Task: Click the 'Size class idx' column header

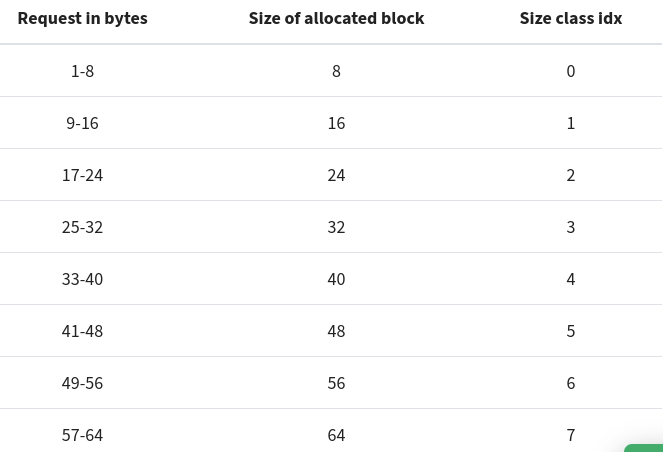Action: click(x=571, y=18)
